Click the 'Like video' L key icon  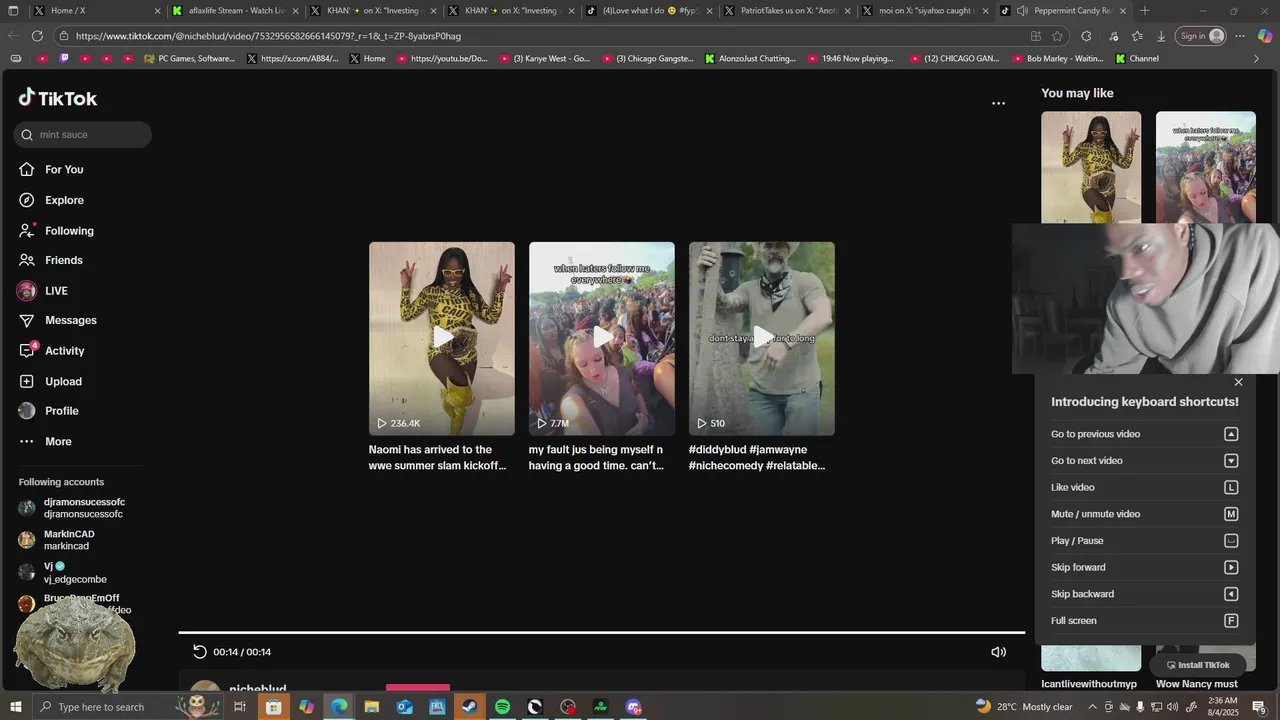pyautogui.click(x=1231, y=488)
